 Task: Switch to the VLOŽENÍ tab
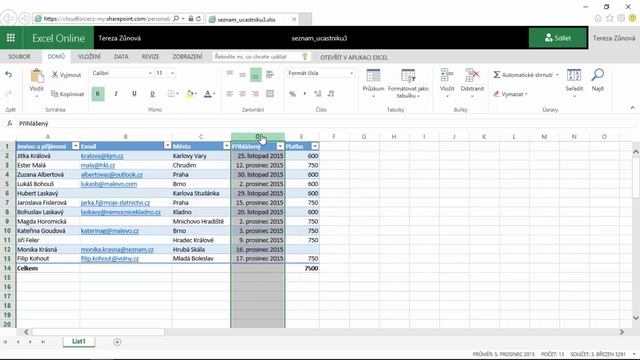(89, 57)
